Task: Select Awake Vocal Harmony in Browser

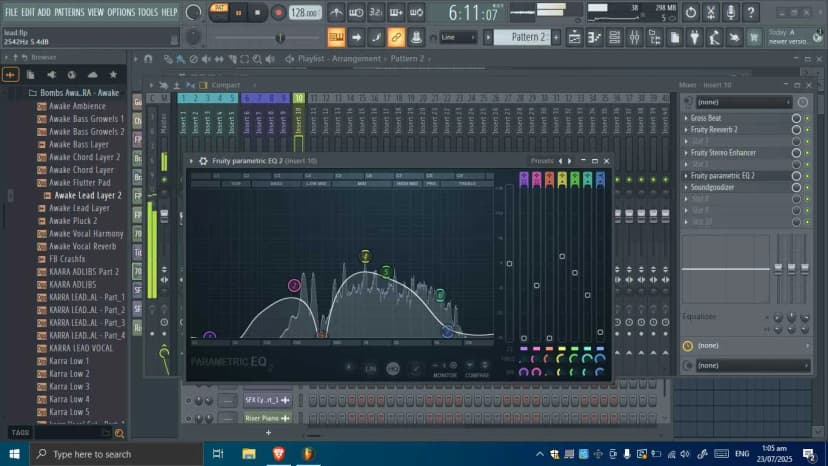Action: point(86,234)
